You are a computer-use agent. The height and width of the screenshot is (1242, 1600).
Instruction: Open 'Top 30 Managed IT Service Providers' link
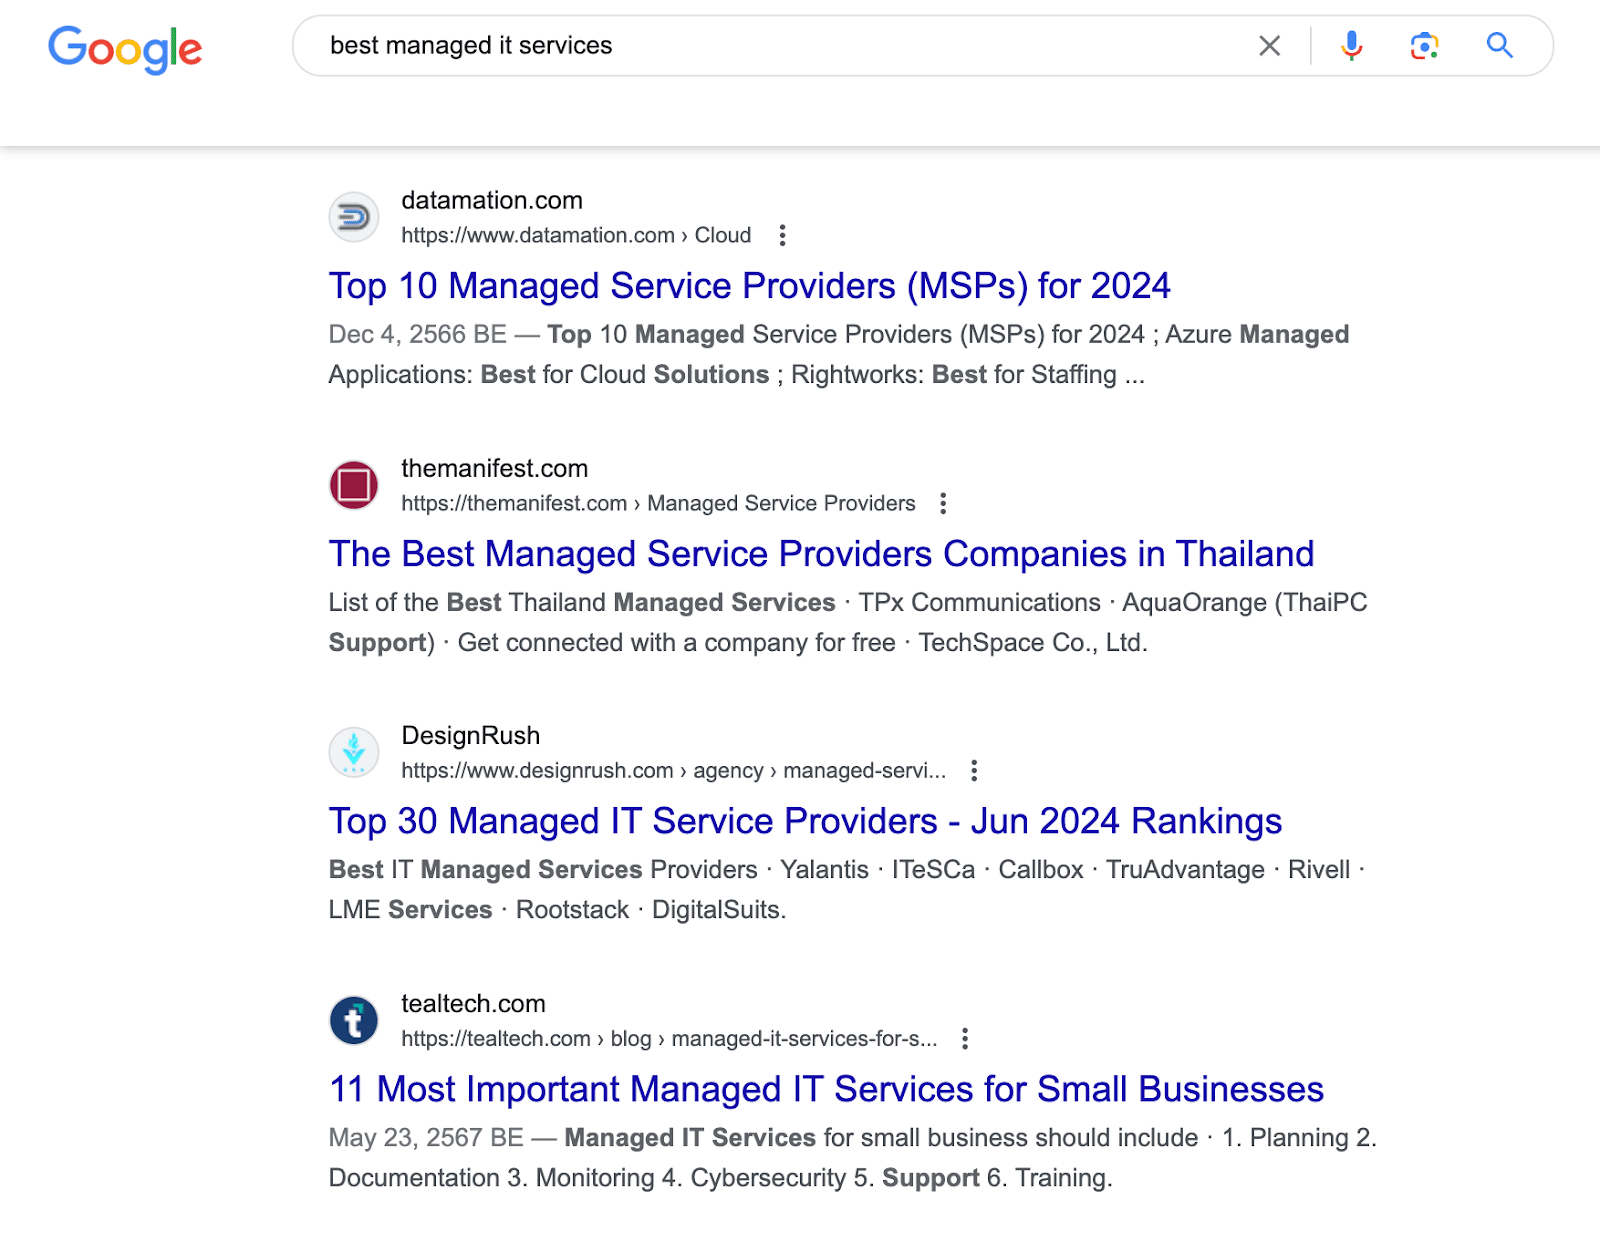pos(805,821)
